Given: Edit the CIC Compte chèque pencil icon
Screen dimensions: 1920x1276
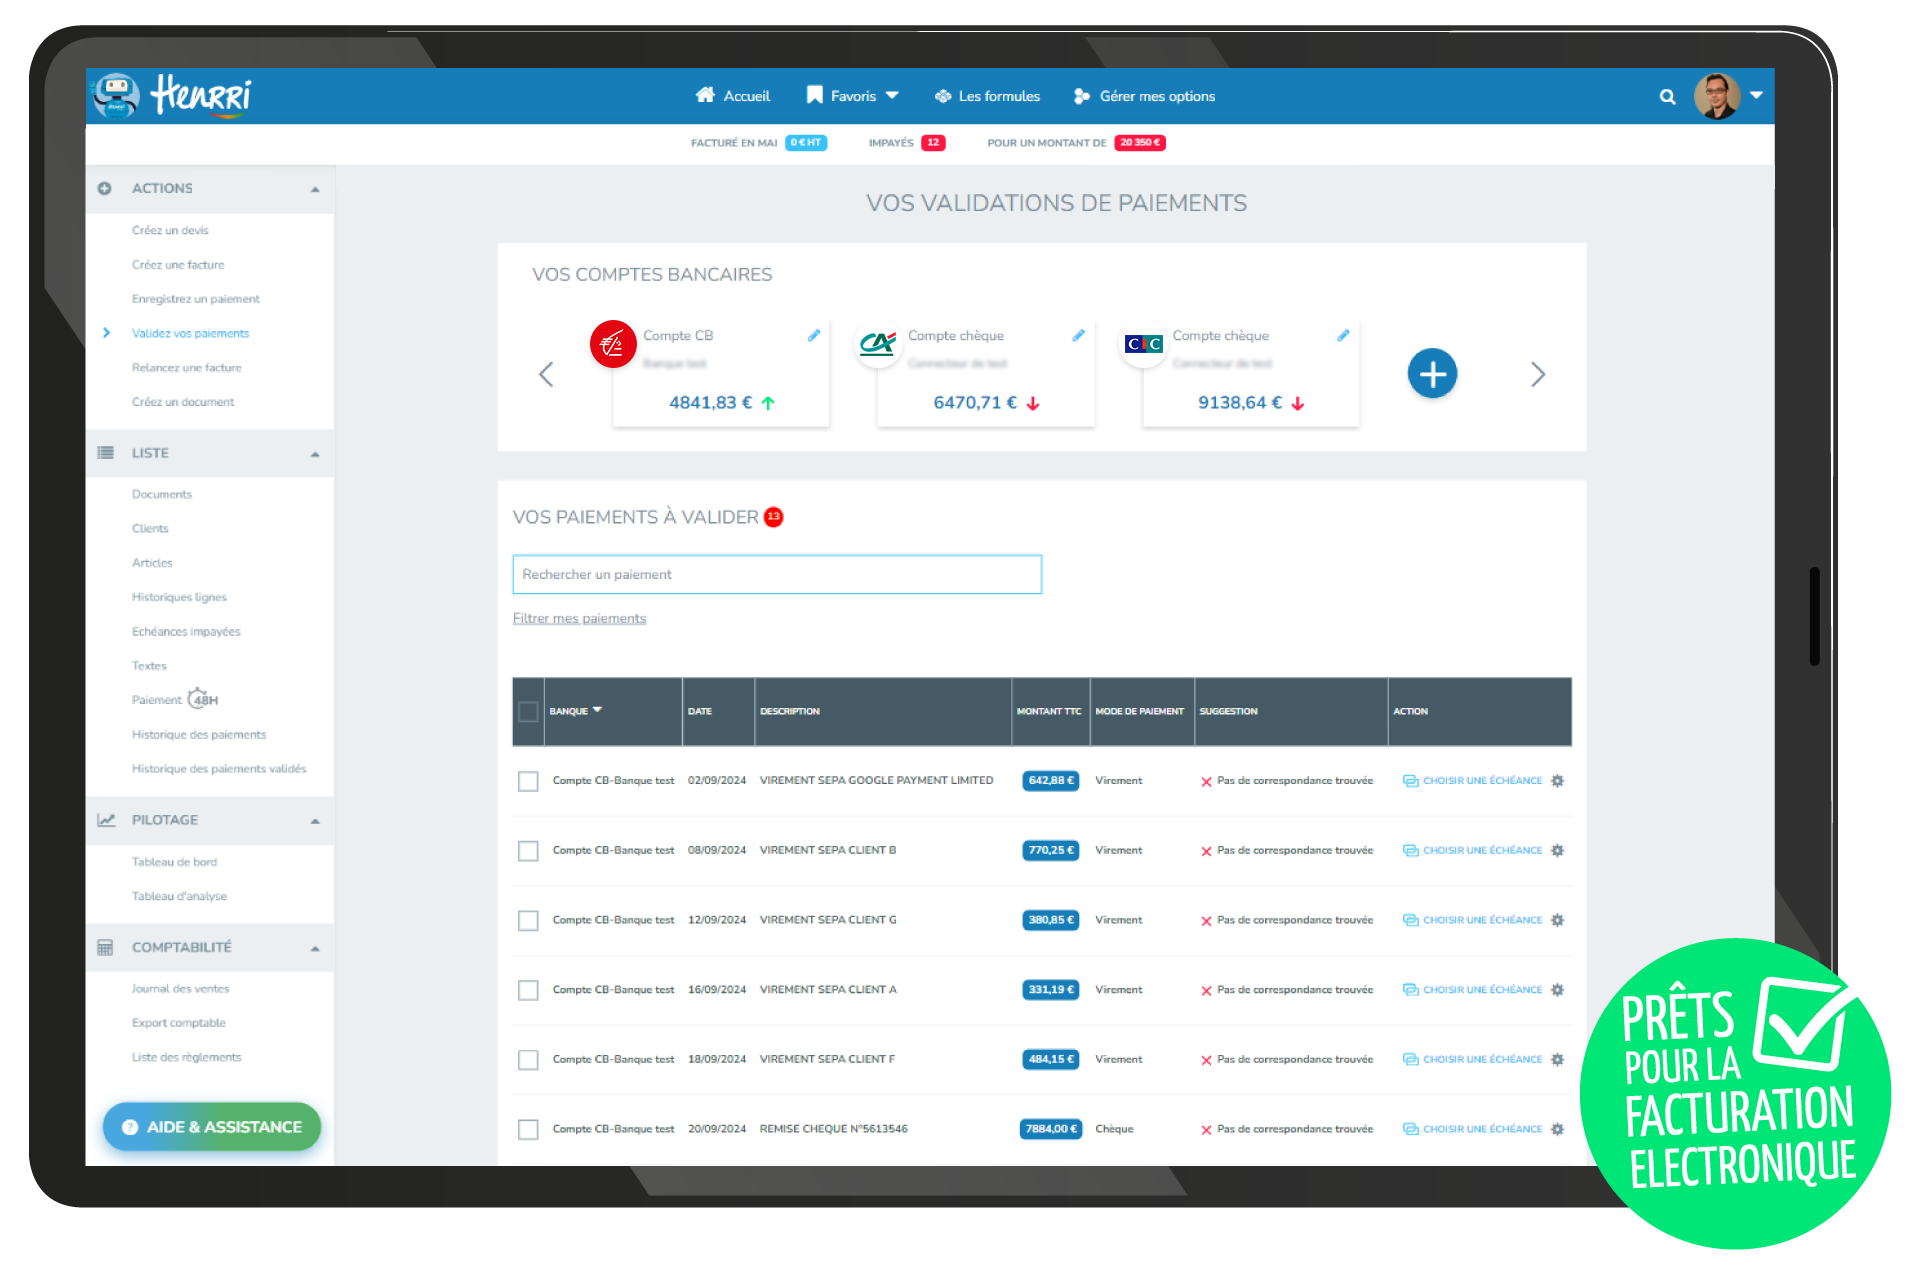Looking at the screenshot, I should [x=1343, y=336].
